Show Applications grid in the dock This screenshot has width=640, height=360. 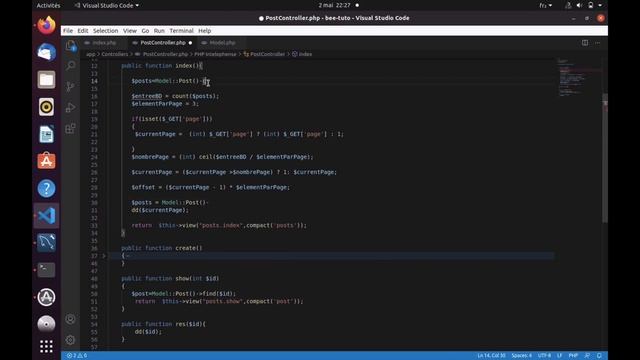(47, 346)
